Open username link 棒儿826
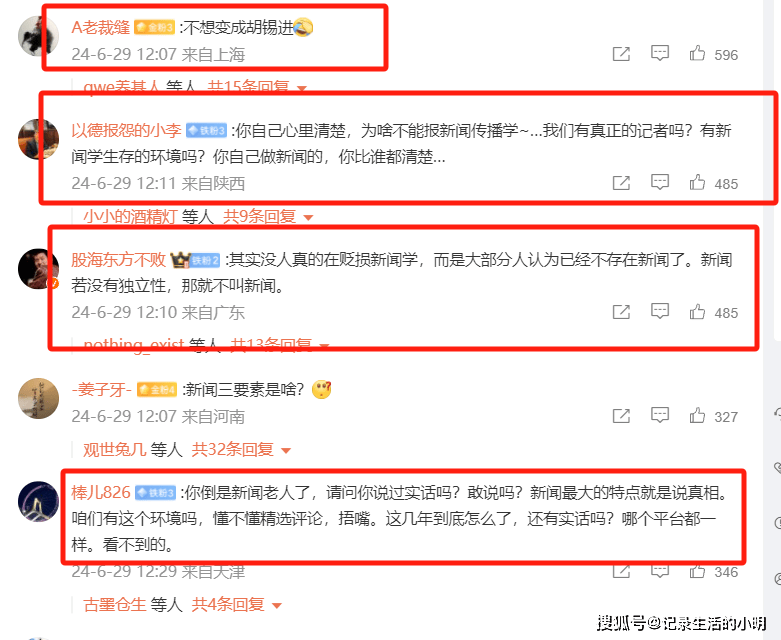Screen dimensions: 781x640 (x=101, y=493)
